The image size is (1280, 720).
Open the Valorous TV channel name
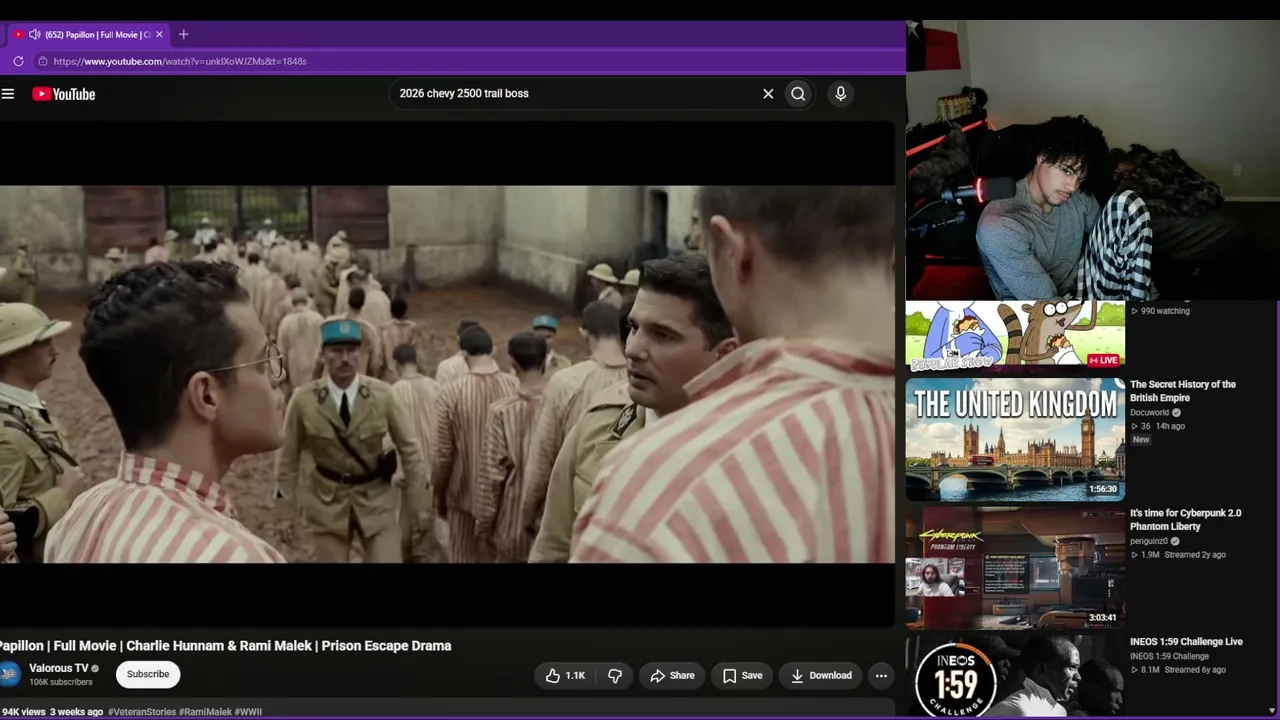(x=59, y=668)
